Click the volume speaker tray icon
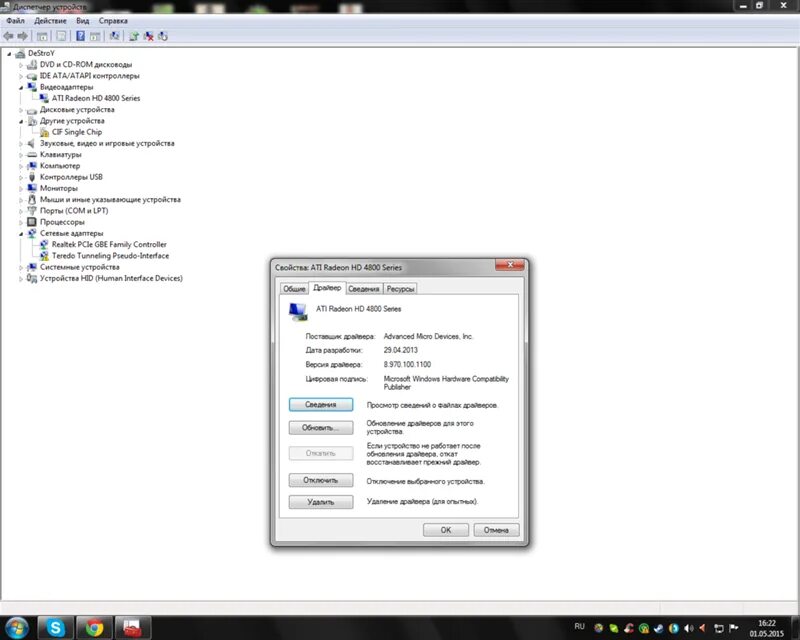The width and height of the screenshot is (800, 640). point(688,628)
